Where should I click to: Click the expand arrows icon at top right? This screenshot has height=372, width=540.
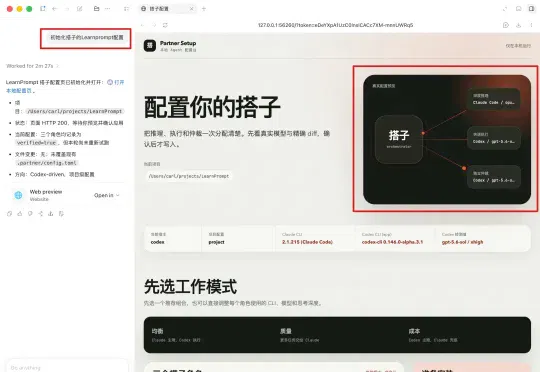[x=505, y=9]
